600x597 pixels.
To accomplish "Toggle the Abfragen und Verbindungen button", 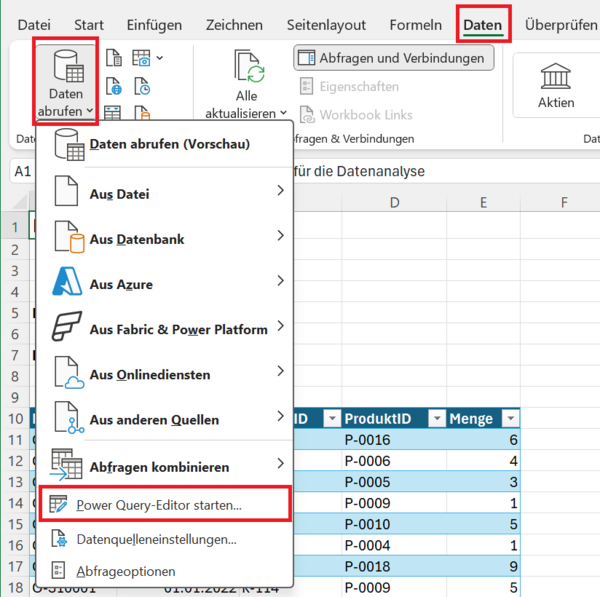I will (x=394, y=58).
